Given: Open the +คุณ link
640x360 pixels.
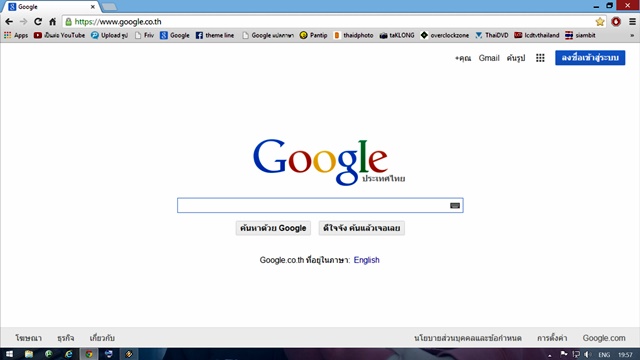Looking at the screenshot, I should pyautogui.click(x=463, y=58).
